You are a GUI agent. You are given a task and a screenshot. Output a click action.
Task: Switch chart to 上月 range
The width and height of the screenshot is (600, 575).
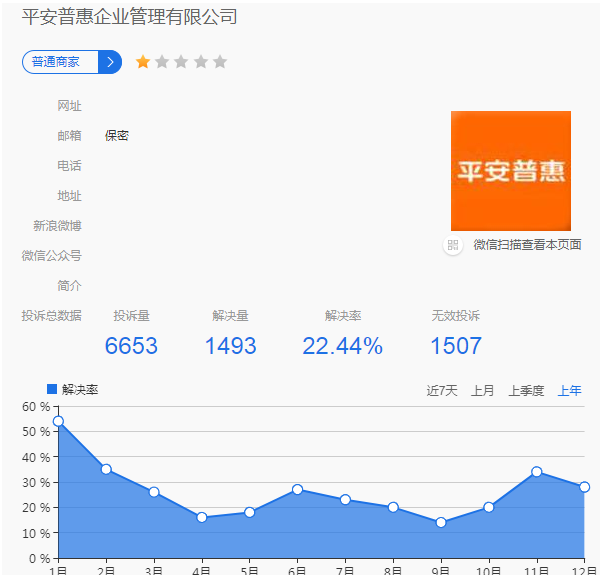pyautogui.click(x=482, y=391)
